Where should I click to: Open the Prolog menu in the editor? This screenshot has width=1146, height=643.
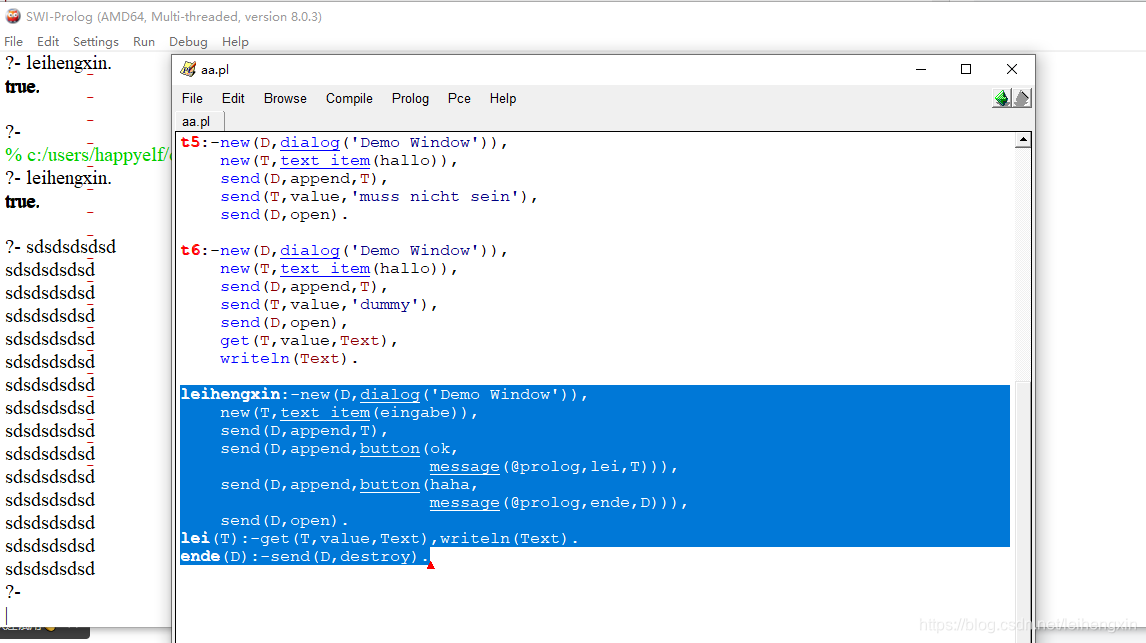pyautogui.click(x=410, y=98)
